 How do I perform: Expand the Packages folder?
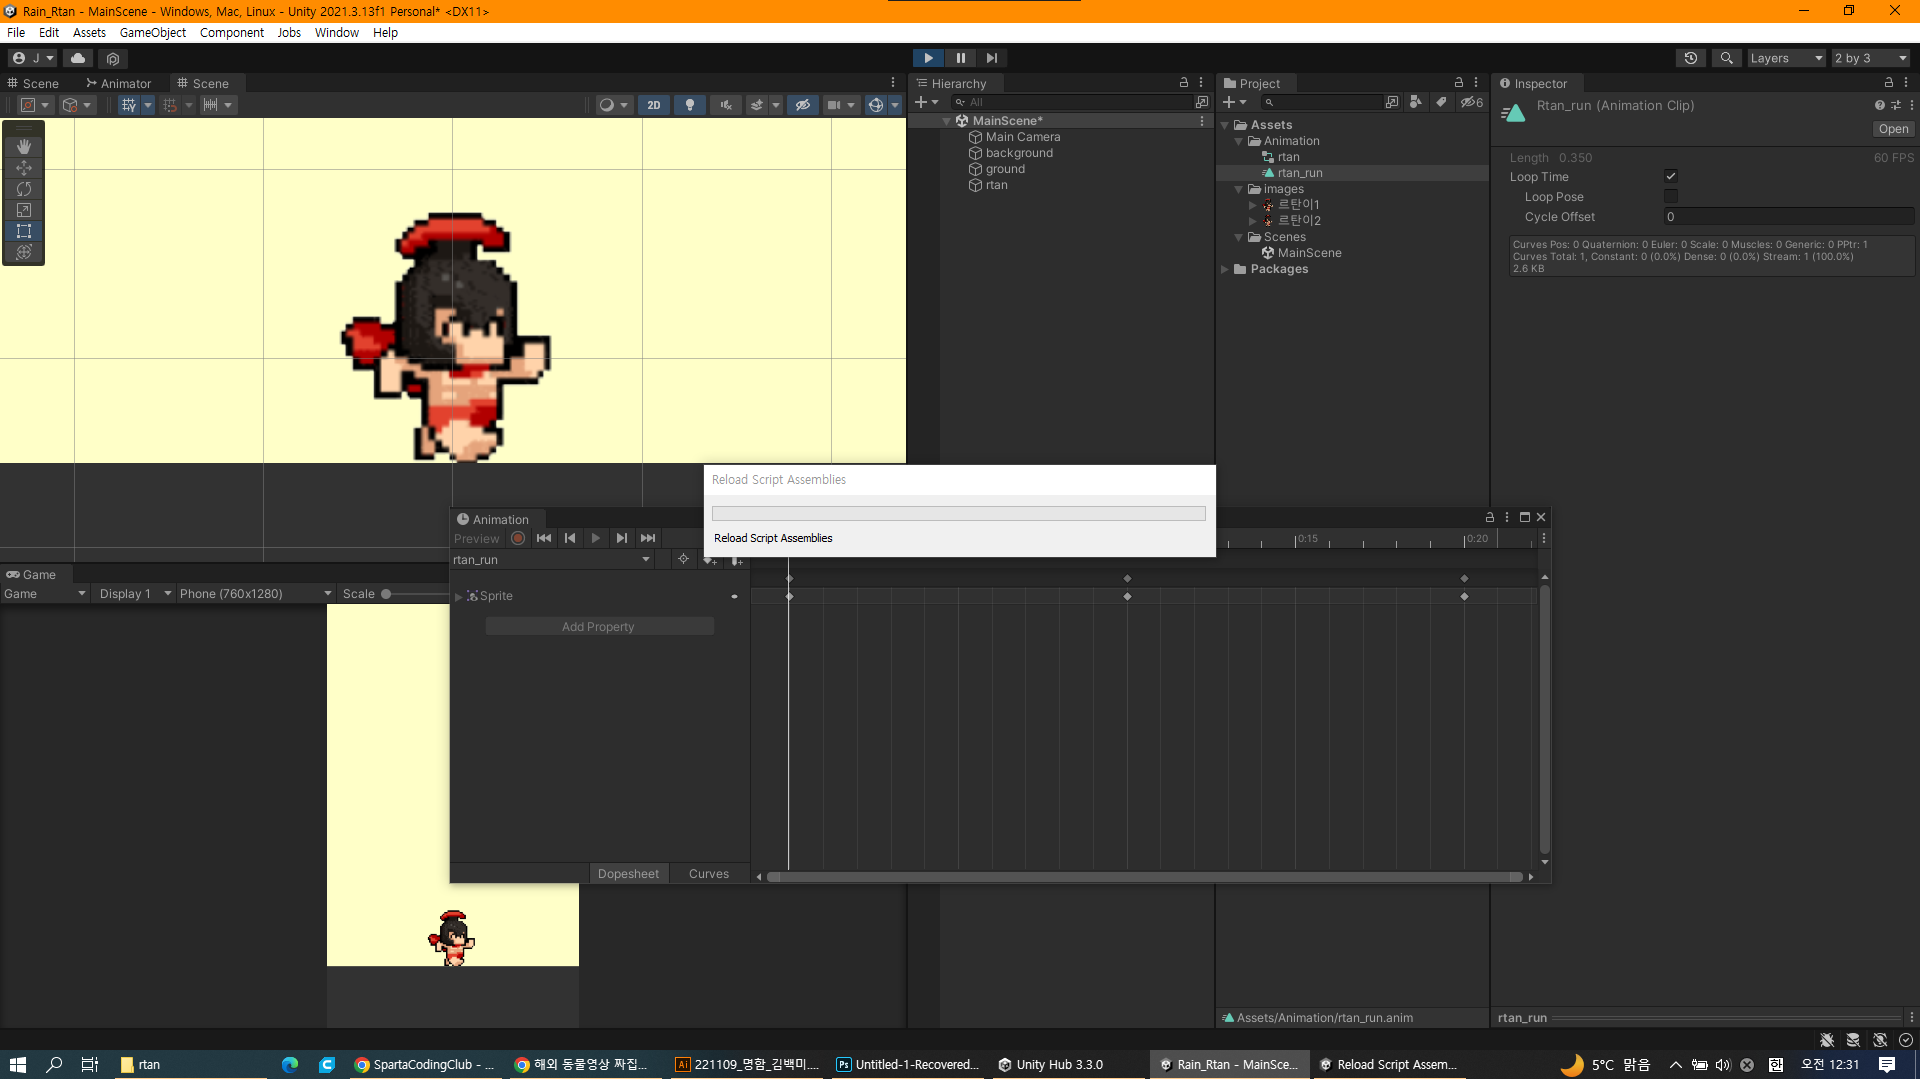click(x=1225, y=269)
